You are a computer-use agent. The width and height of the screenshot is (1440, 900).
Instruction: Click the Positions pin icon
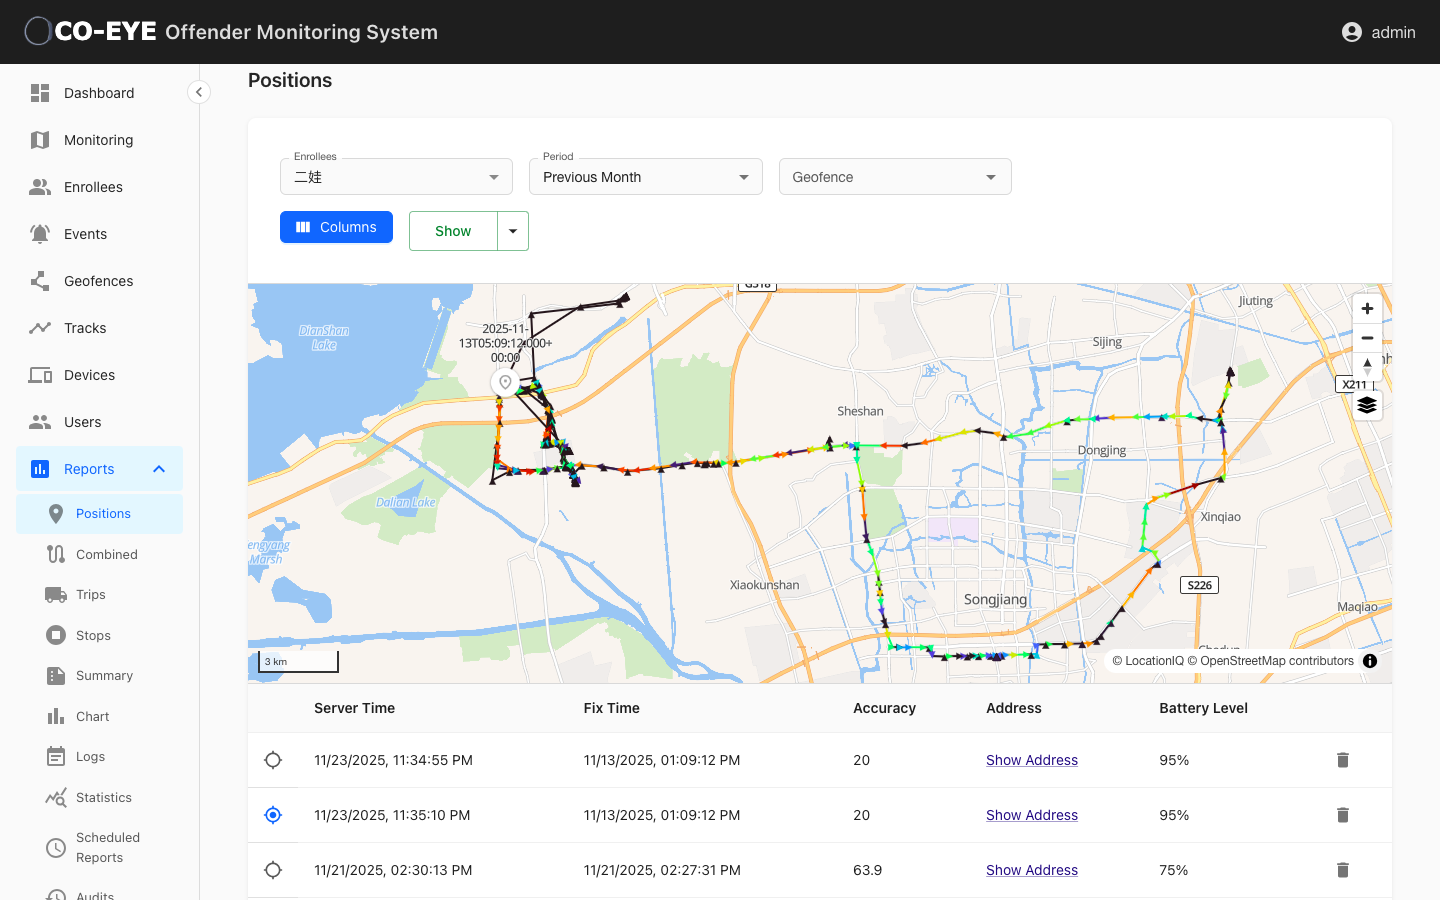(x=56, y=514)
